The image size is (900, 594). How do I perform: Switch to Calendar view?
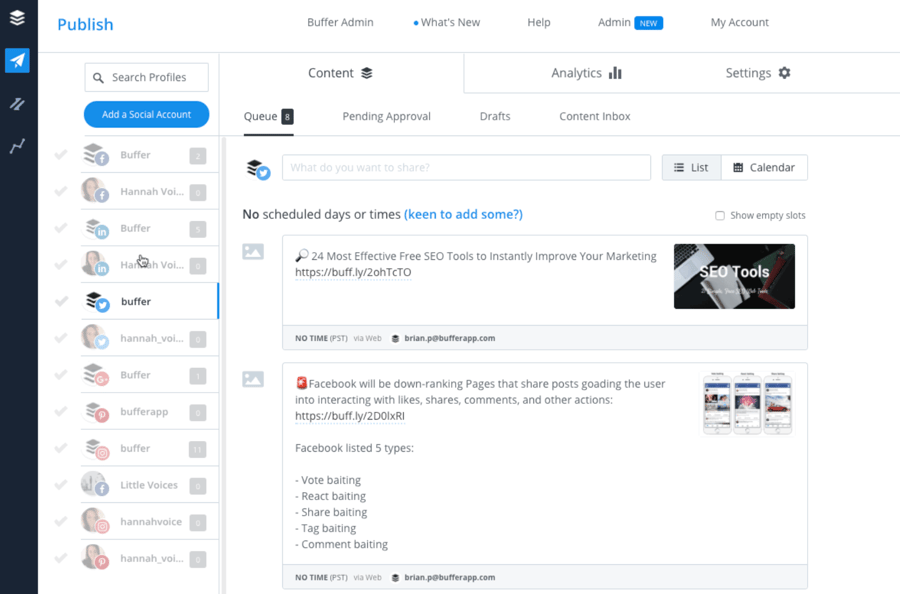click(x=764, y=168)
